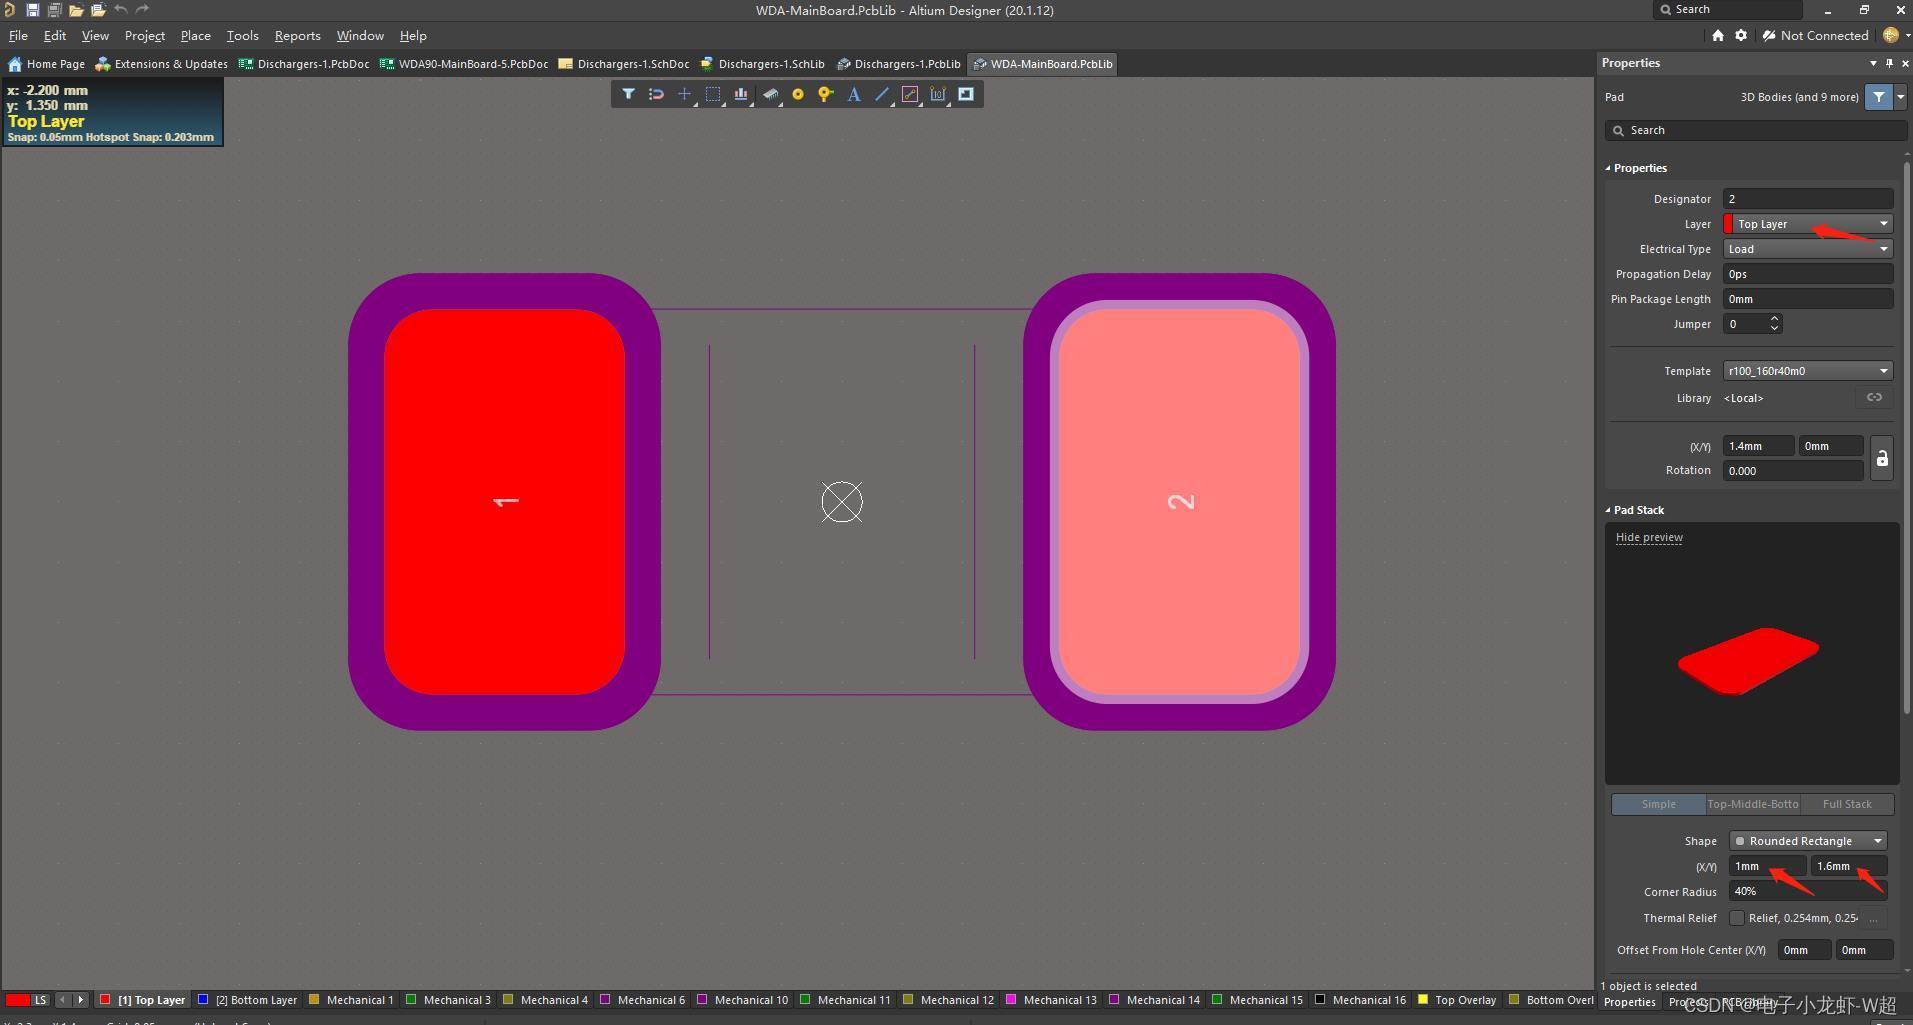Toggle the pad X/Y lock button

[1882, 458]
